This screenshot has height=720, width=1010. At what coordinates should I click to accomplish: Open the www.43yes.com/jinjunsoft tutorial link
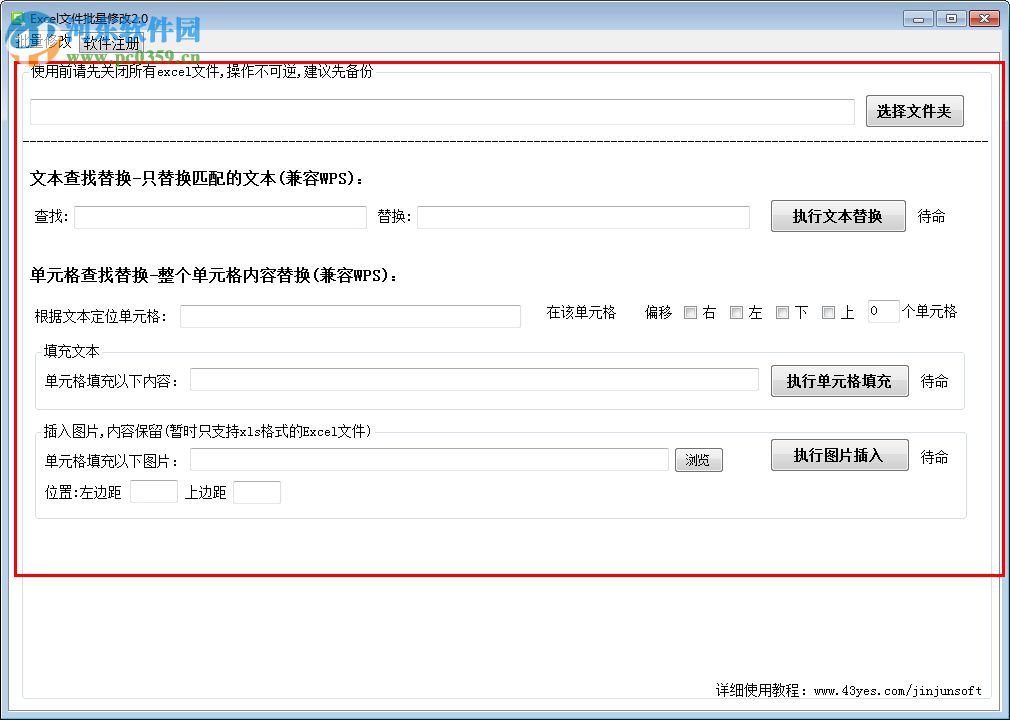click(x=897, y=691)
